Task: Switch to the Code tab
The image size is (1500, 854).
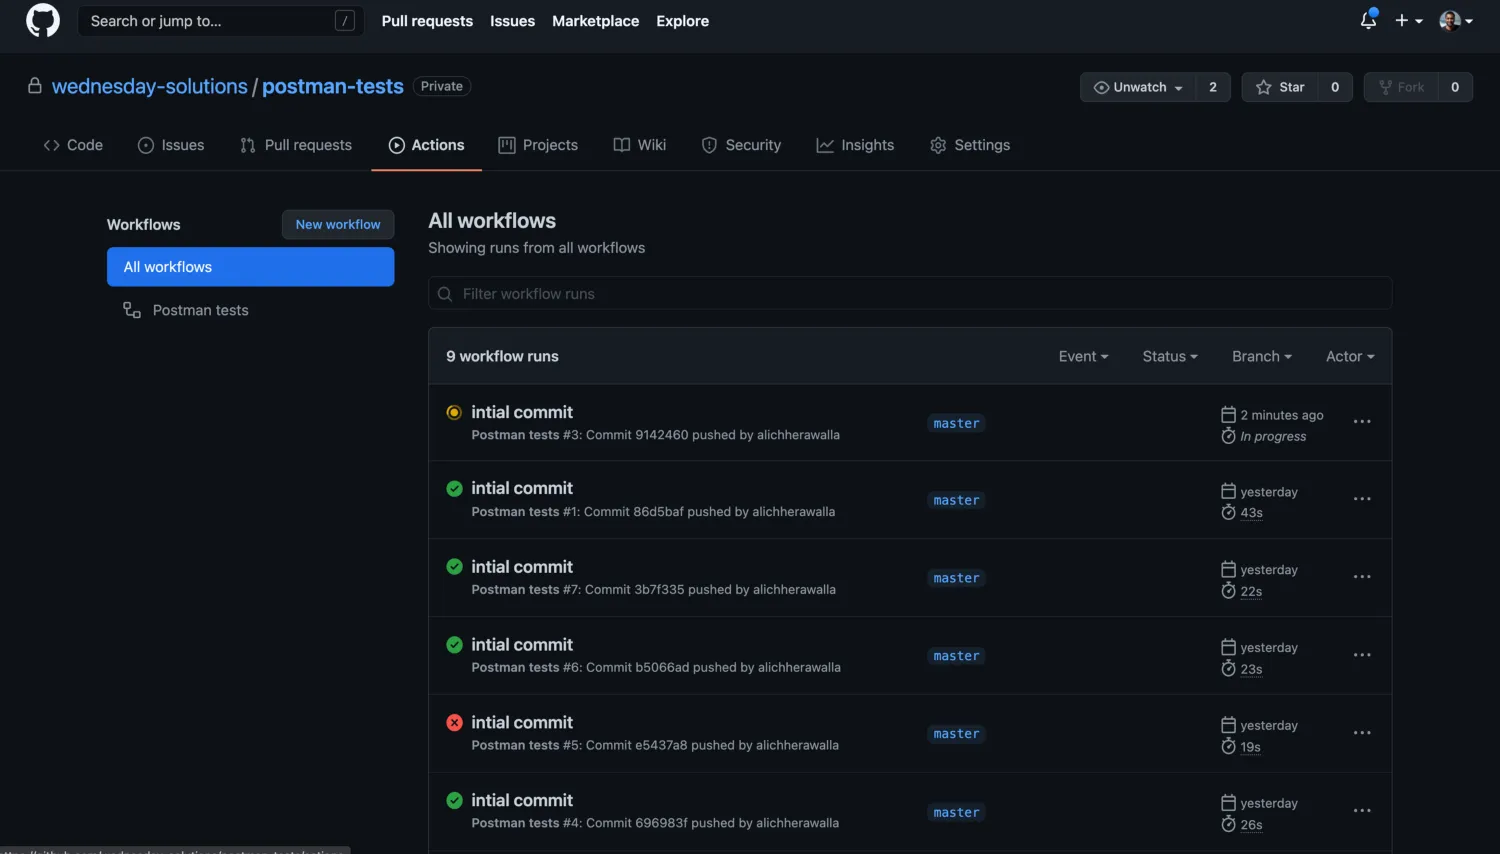Action: tap(73, 145)
